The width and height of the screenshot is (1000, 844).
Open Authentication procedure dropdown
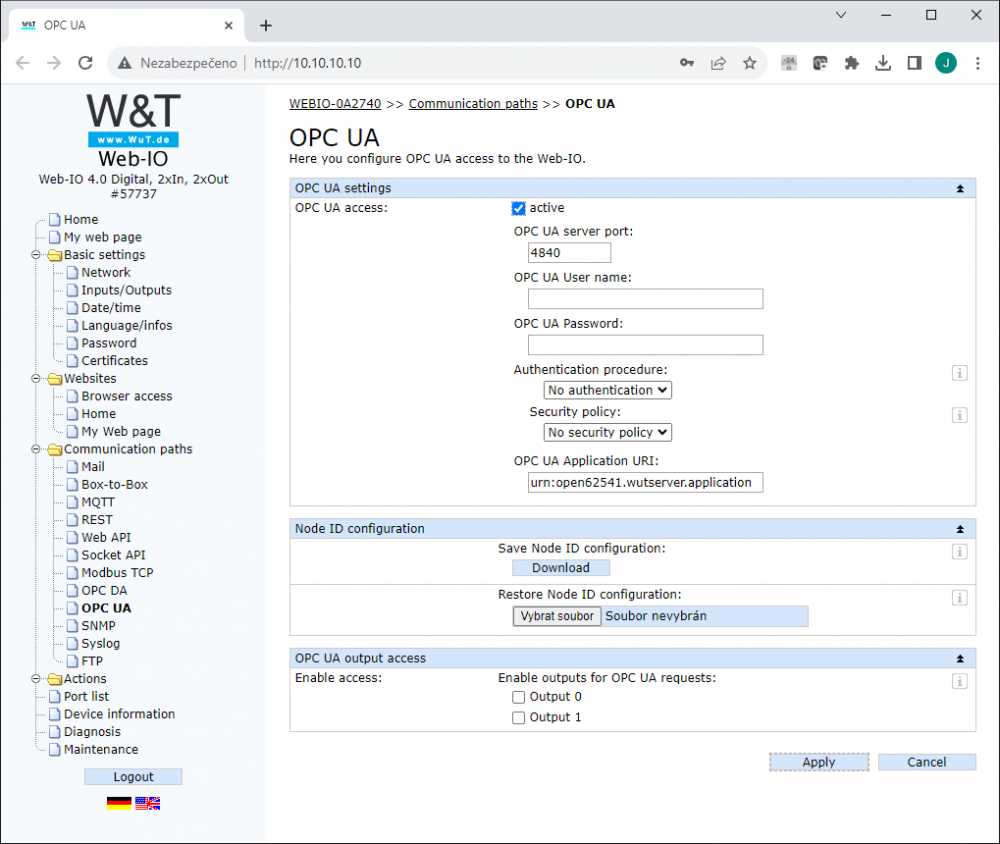point(607,390)
